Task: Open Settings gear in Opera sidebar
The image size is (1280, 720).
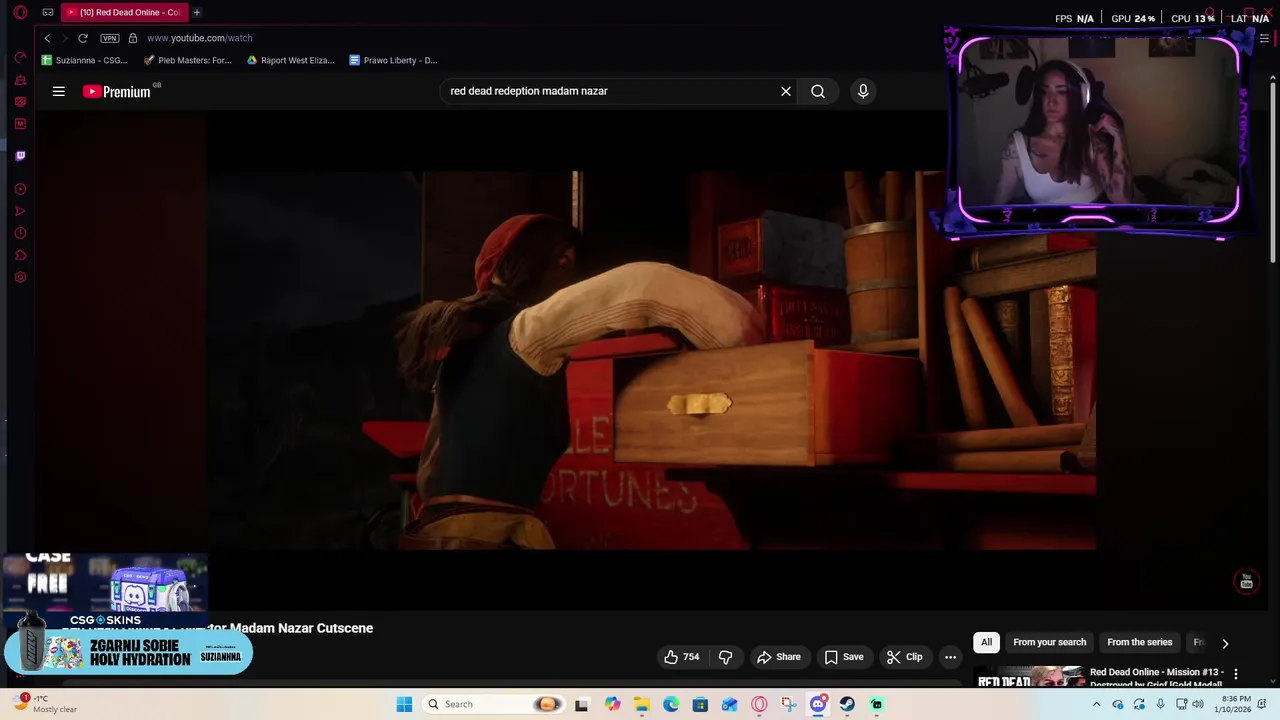Action: pos(20,277)
